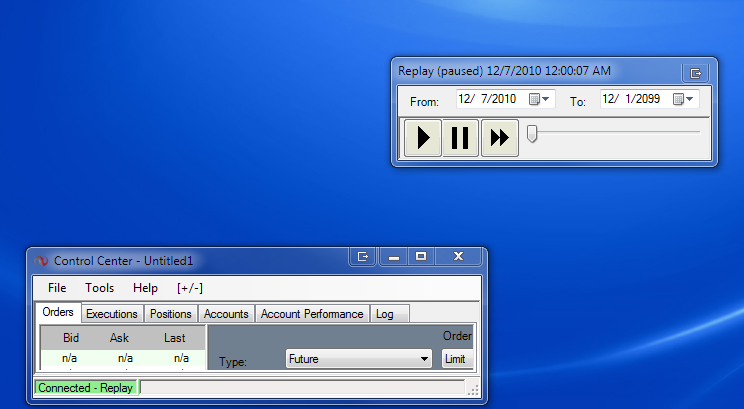
Task: Switch to the Executions tab
Action: point(112,314)
